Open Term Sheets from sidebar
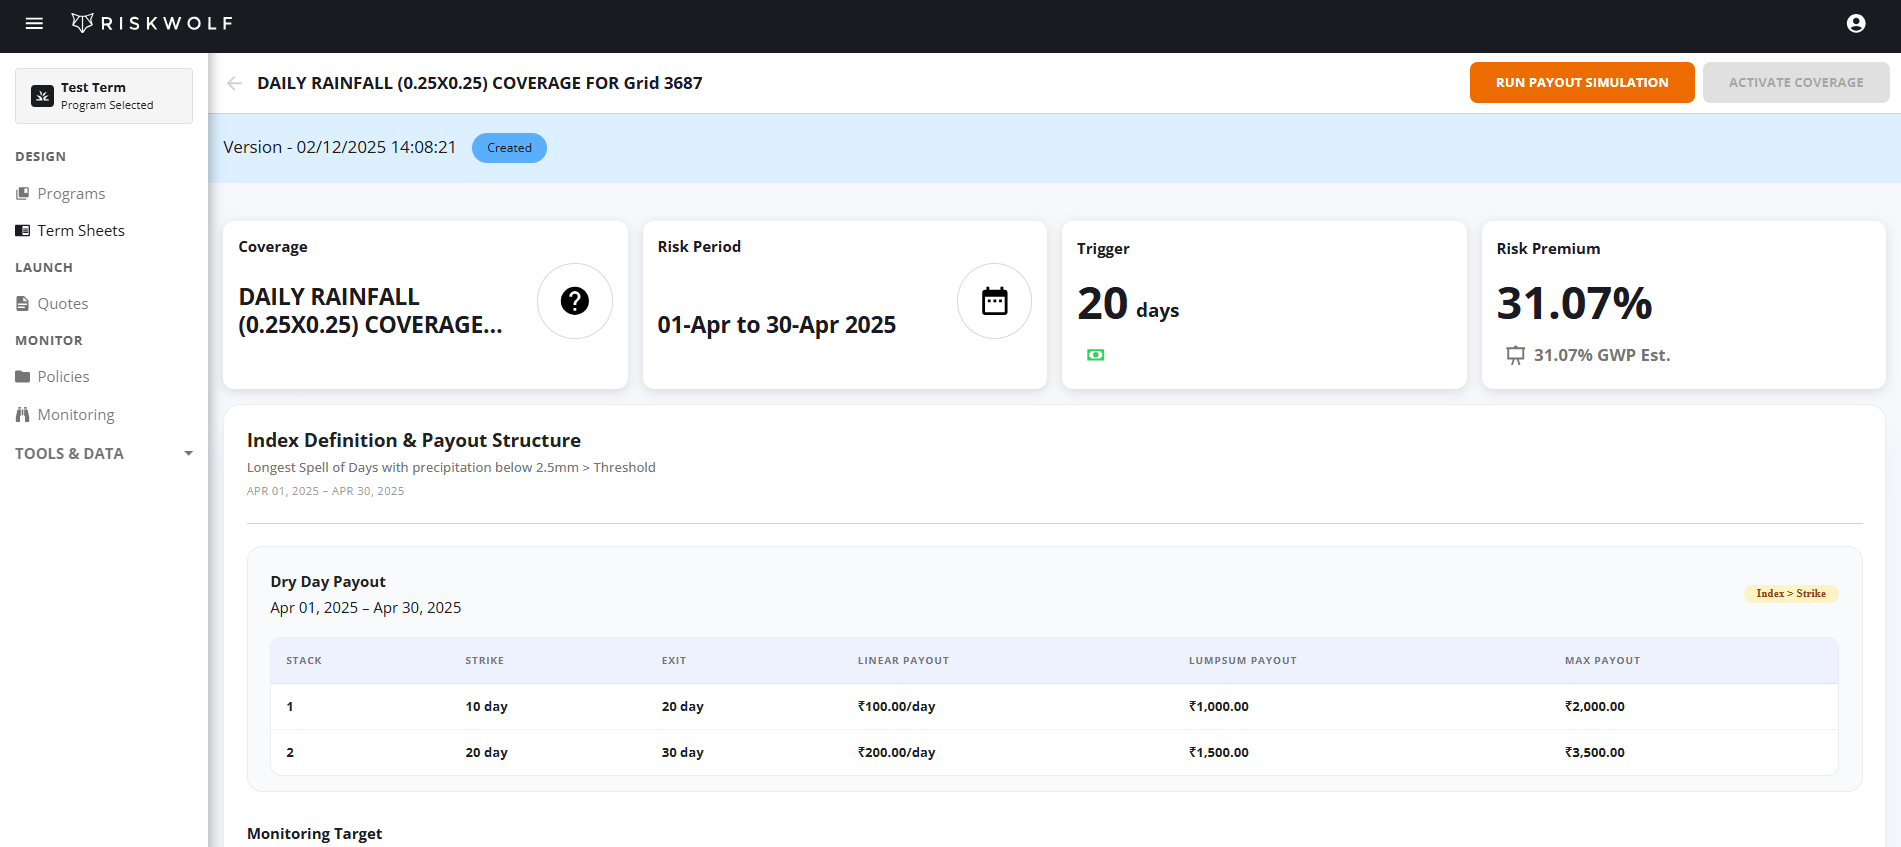 (x=81, y=231)
